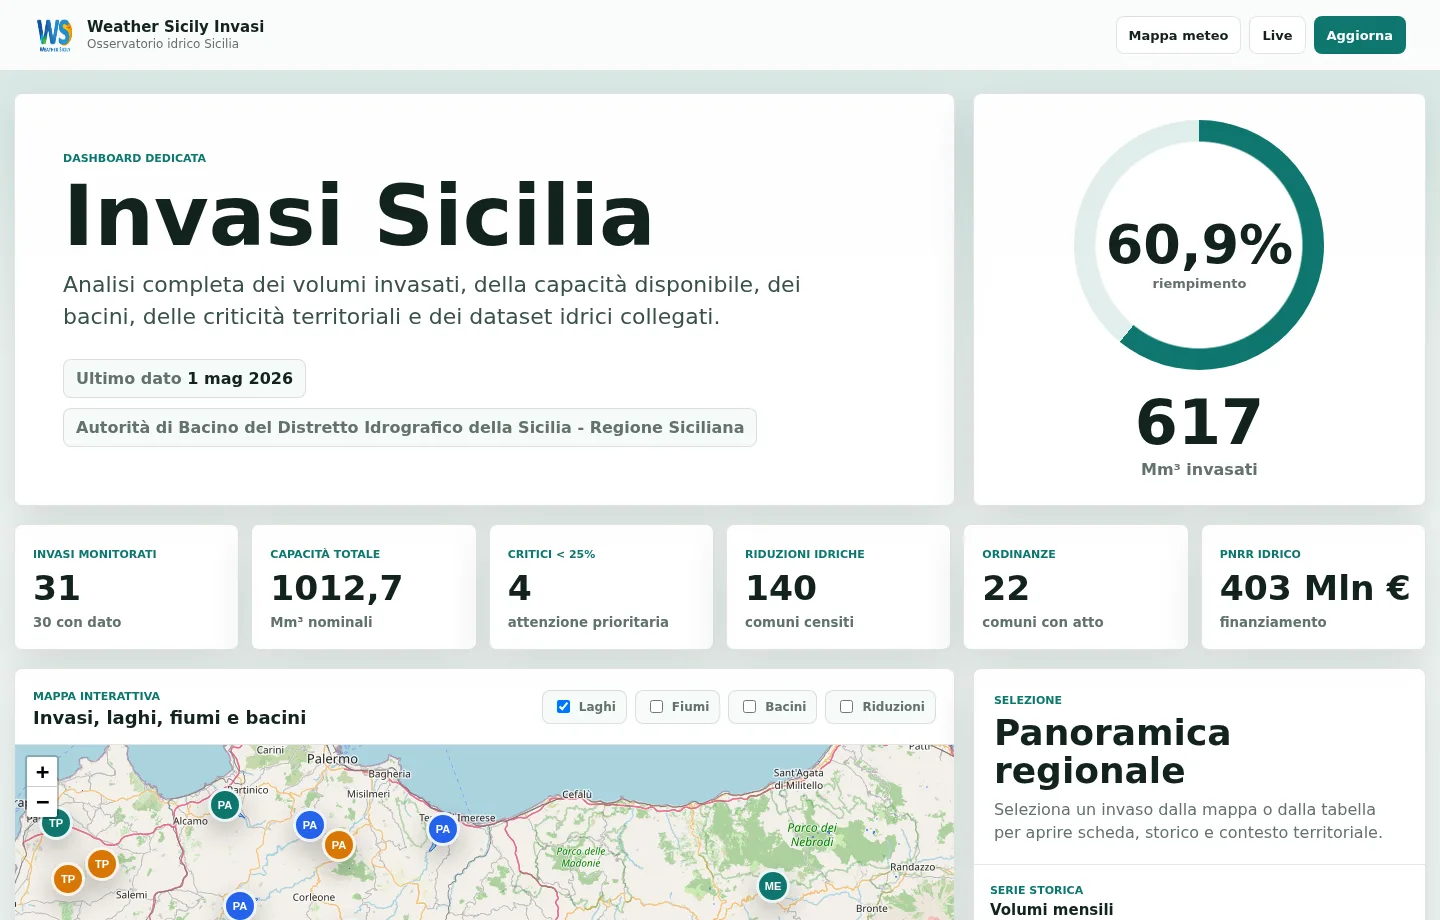
Task: Open the Riduzioni idriche card
Action: pos(838,587)
